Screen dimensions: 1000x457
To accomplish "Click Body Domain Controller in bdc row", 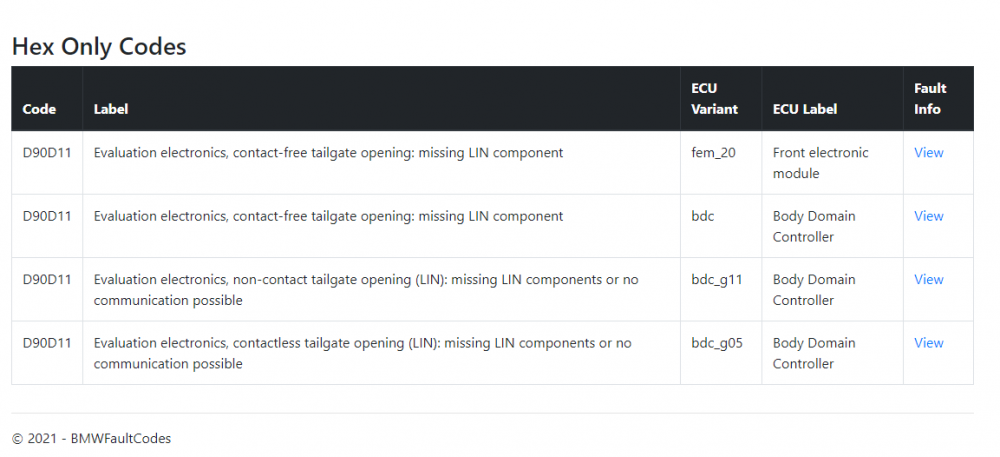I will [814, 226].
